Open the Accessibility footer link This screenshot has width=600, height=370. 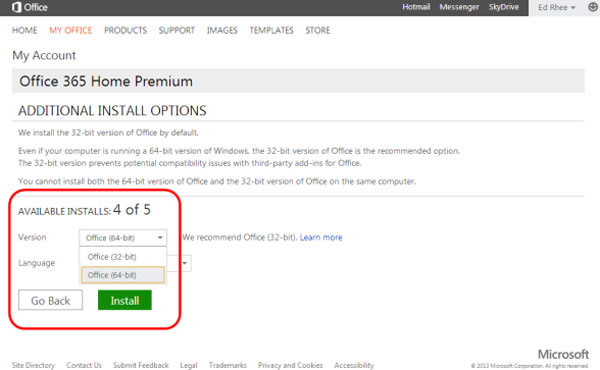pos(354,365)
